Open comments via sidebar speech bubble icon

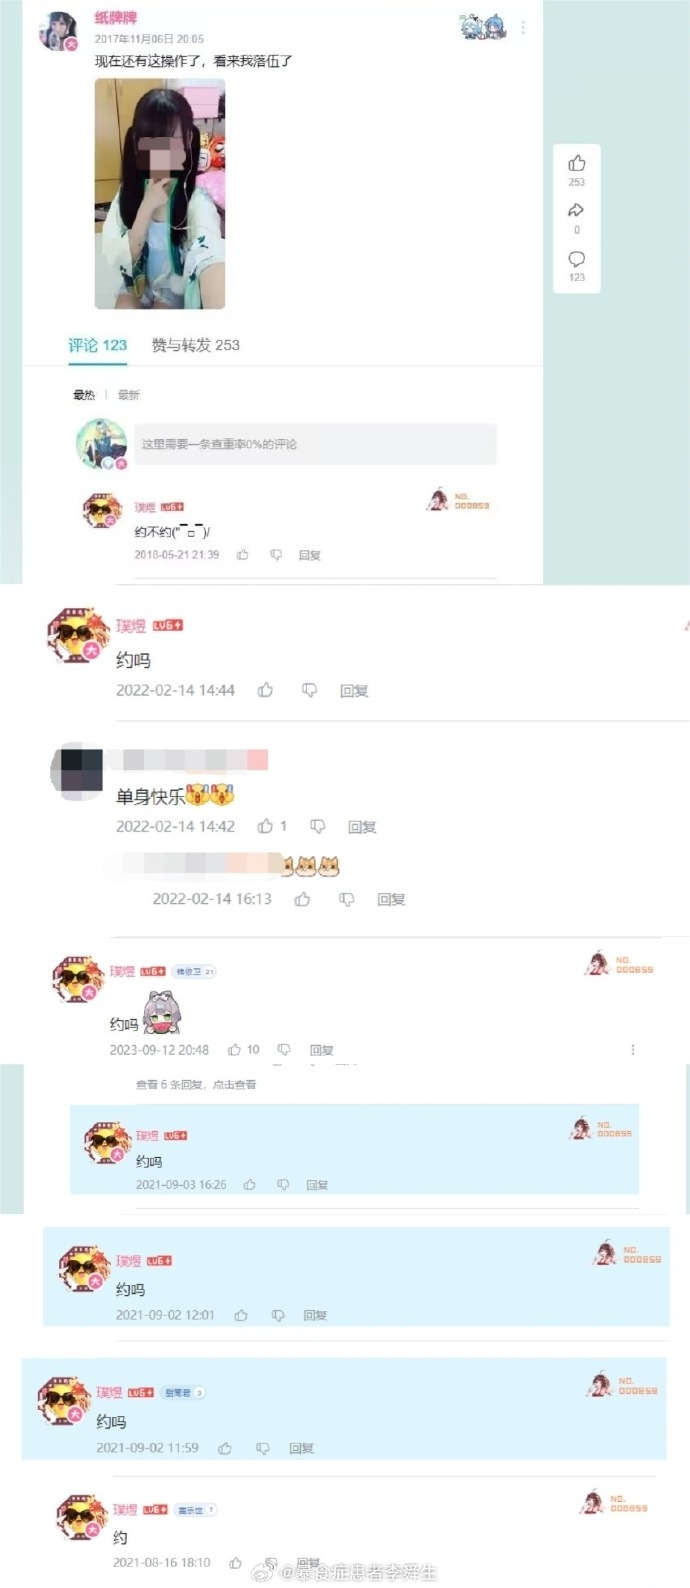[577, 259]
